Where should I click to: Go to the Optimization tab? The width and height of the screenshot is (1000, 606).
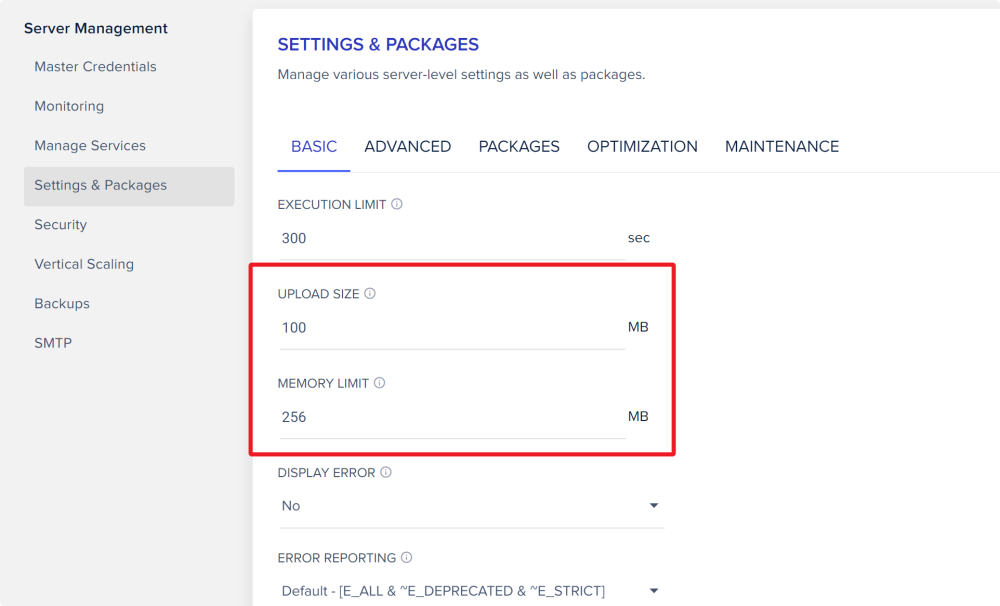[x=642, y=147]
